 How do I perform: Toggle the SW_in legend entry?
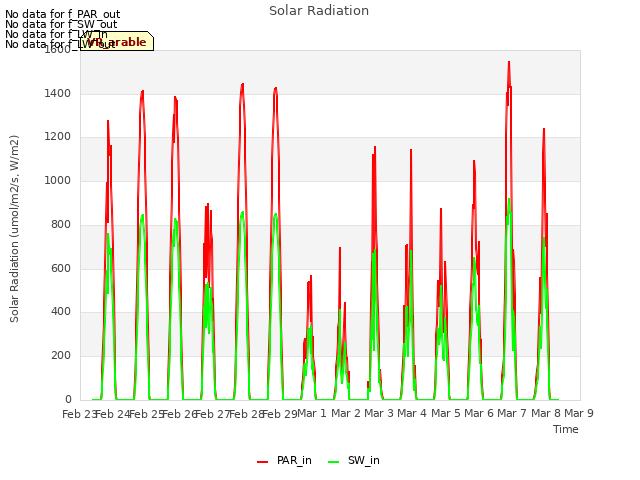point(354,460)
